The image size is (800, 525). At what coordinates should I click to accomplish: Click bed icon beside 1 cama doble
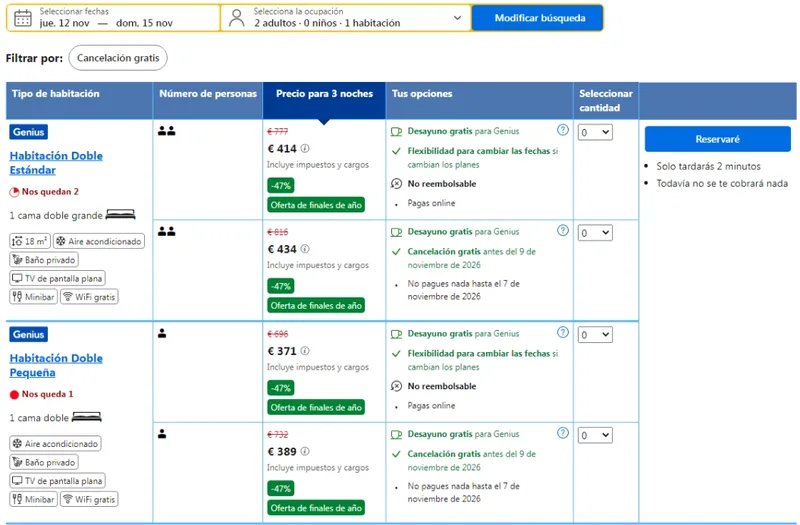[87, 417]
